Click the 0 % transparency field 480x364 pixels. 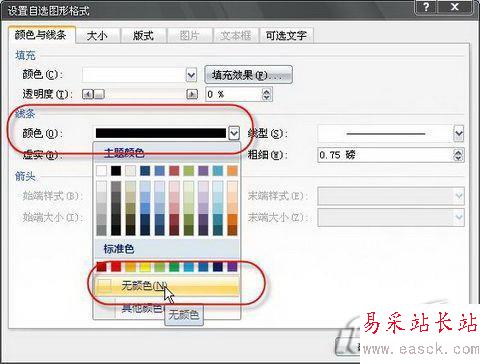click(x=234, y=94)
